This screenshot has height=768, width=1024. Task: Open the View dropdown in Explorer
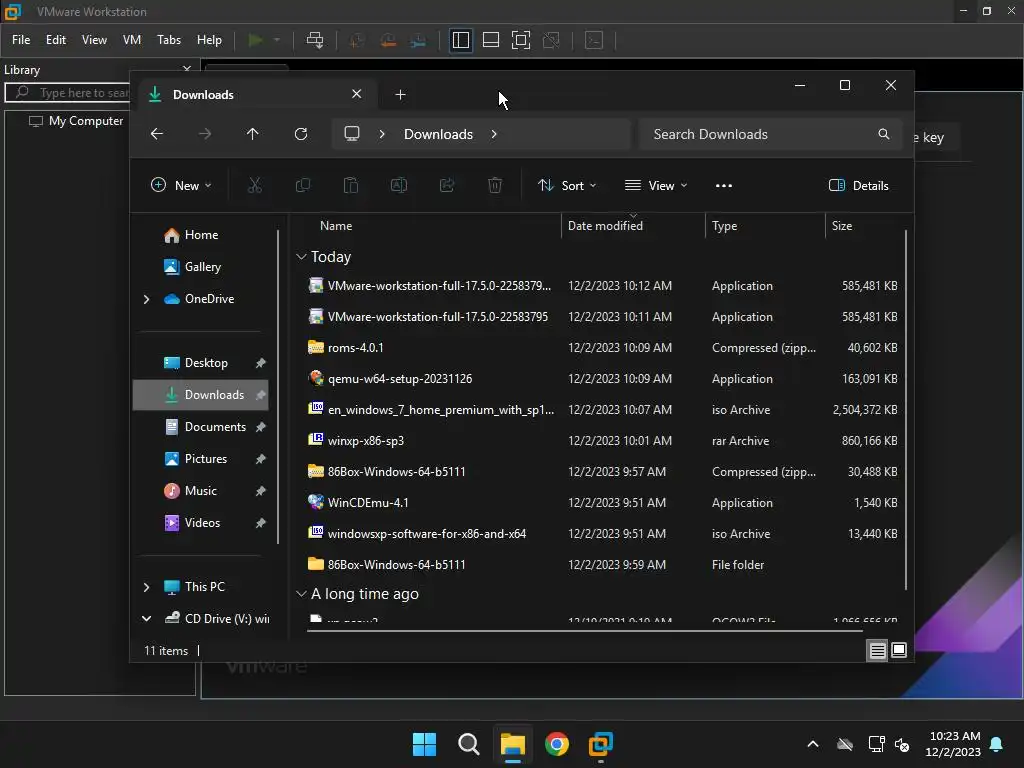pyautogui.click(x=656, y=185)
